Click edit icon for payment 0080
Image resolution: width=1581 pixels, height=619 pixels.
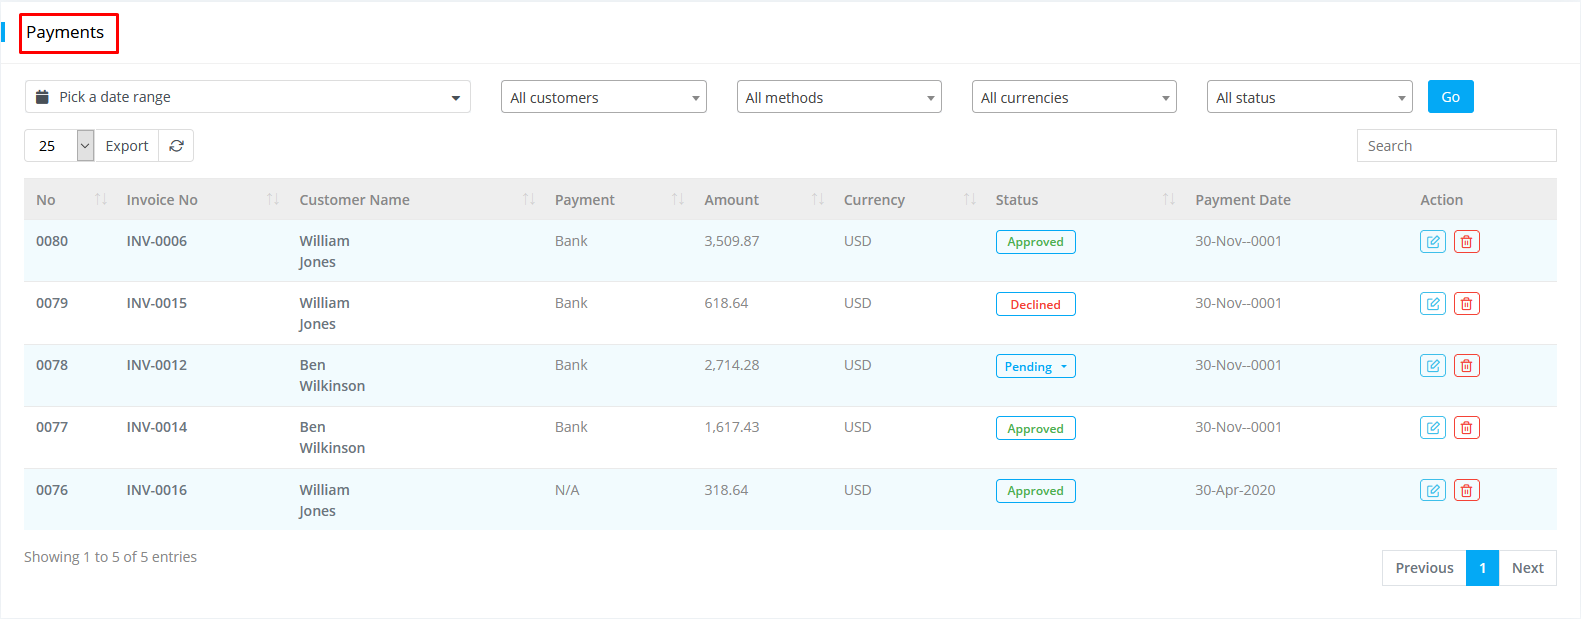(1432, 242)
